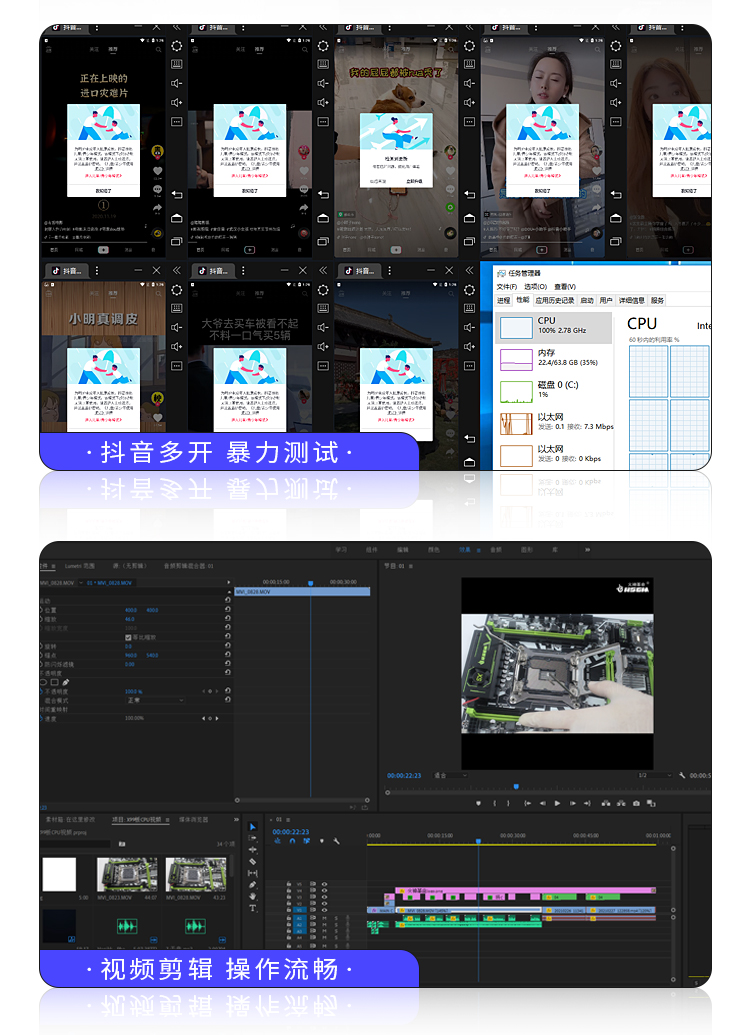750x1035 pixels.
Task: Open source clip dropdown beside MVI_0828.MOV
Action: (83, 583)
